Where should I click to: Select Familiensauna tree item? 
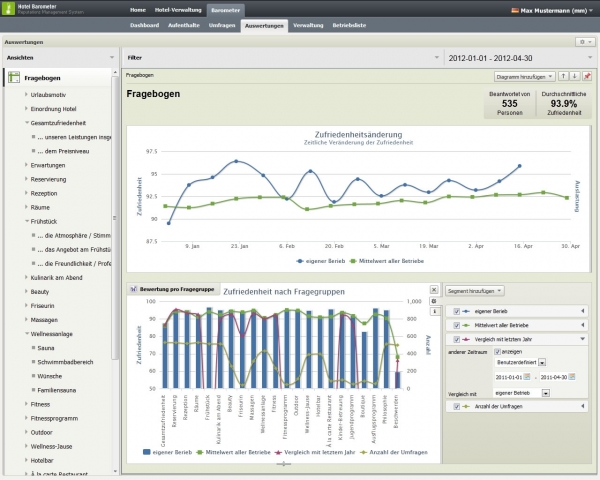(57, 390)
